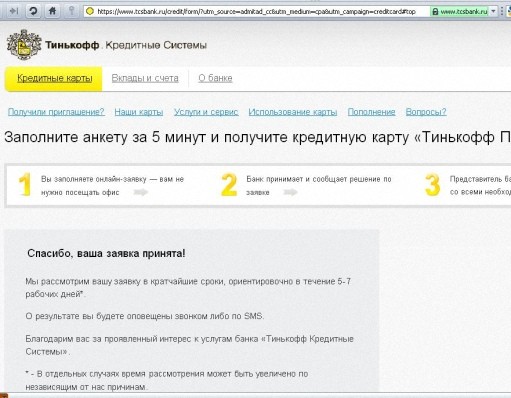
Task: Click the footnote 'В отдельных случаях время рассмотрения'
Action: coord(167,380)
